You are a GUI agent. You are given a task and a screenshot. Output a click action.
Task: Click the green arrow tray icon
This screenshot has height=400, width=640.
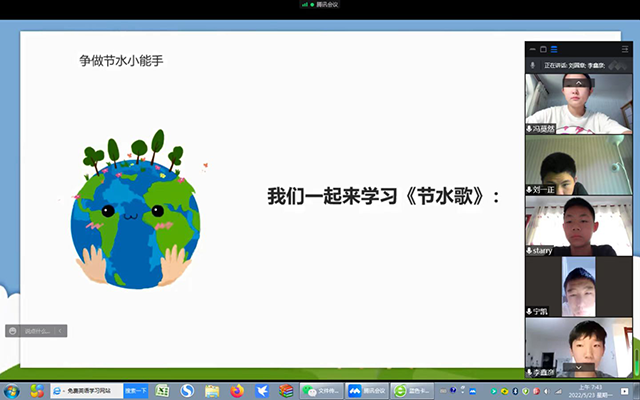tap(493, 391)
